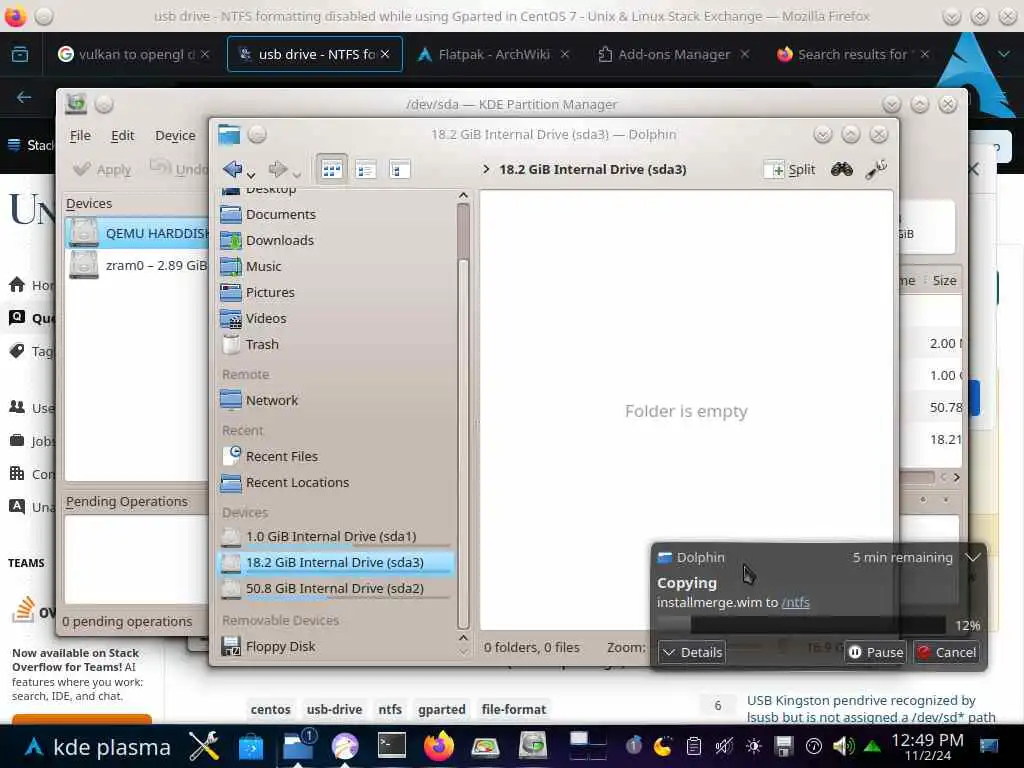Open the /ntfs destination link in the notification
This screenshot has width=1024, height=768.
pos(795,602)
